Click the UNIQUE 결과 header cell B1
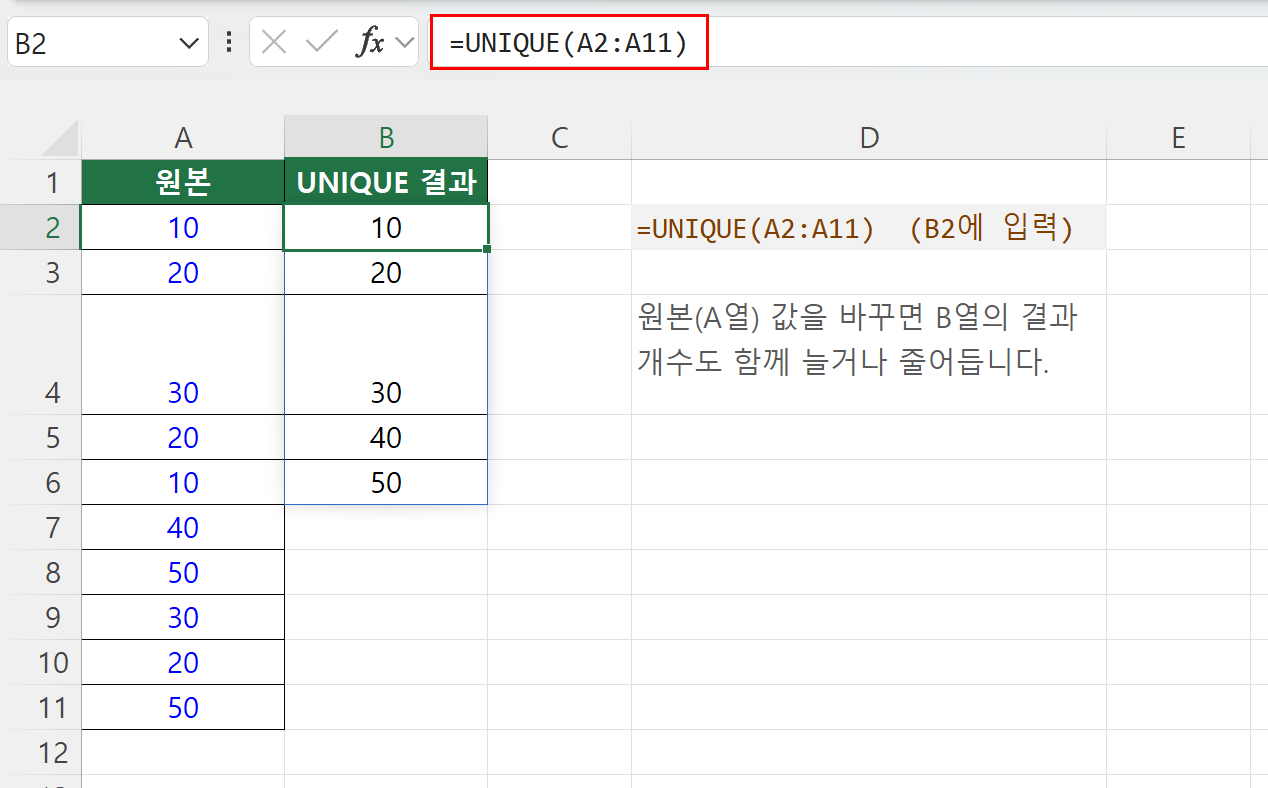The image size is (1268, 788). [x=386, y=182]
